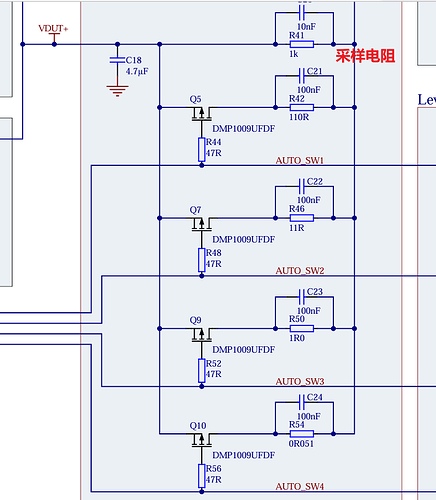Select the AUTO_SW4 net label
Viewport: 436px width, 500px height.
[300, 487]
